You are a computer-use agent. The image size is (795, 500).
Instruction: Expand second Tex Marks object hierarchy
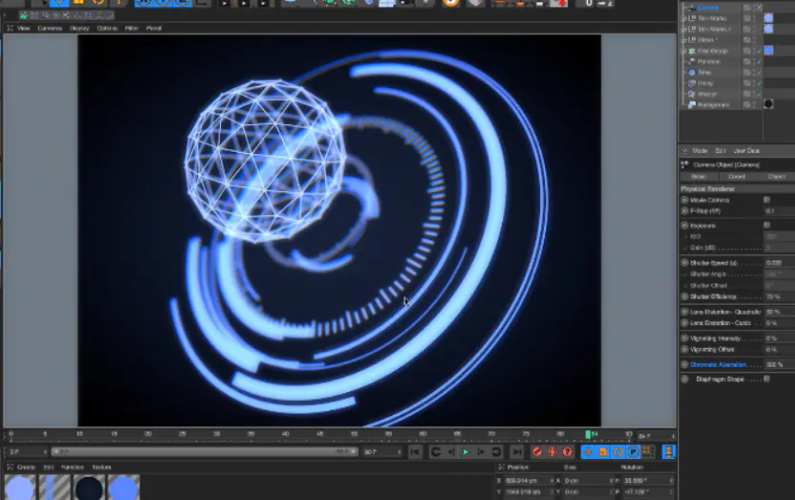pos(684,29)
